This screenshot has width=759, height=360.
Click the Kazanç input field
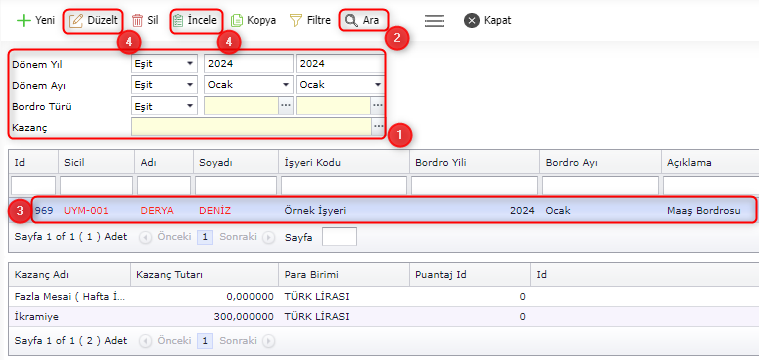(251, 127)
